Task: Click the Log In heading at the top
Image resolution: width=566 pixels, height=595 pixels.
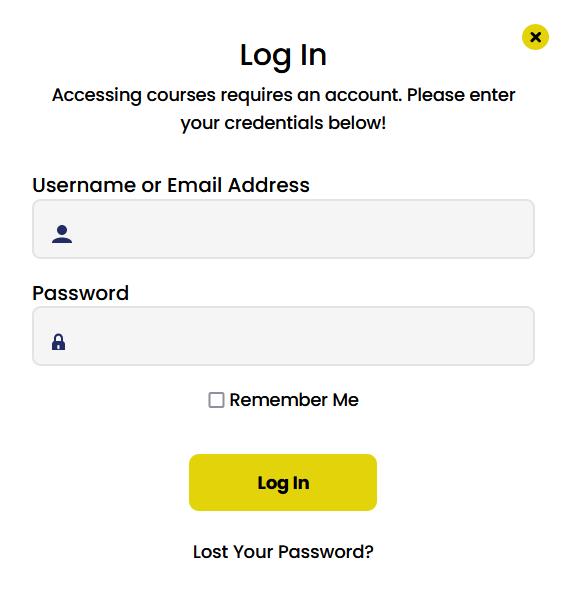Action: (x=283, y=56)
